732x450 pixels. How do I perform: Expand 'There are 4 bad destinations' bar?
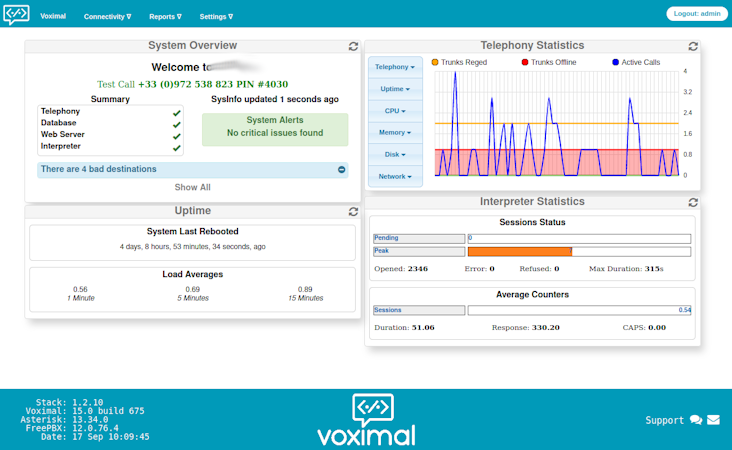tap(192, 169)
